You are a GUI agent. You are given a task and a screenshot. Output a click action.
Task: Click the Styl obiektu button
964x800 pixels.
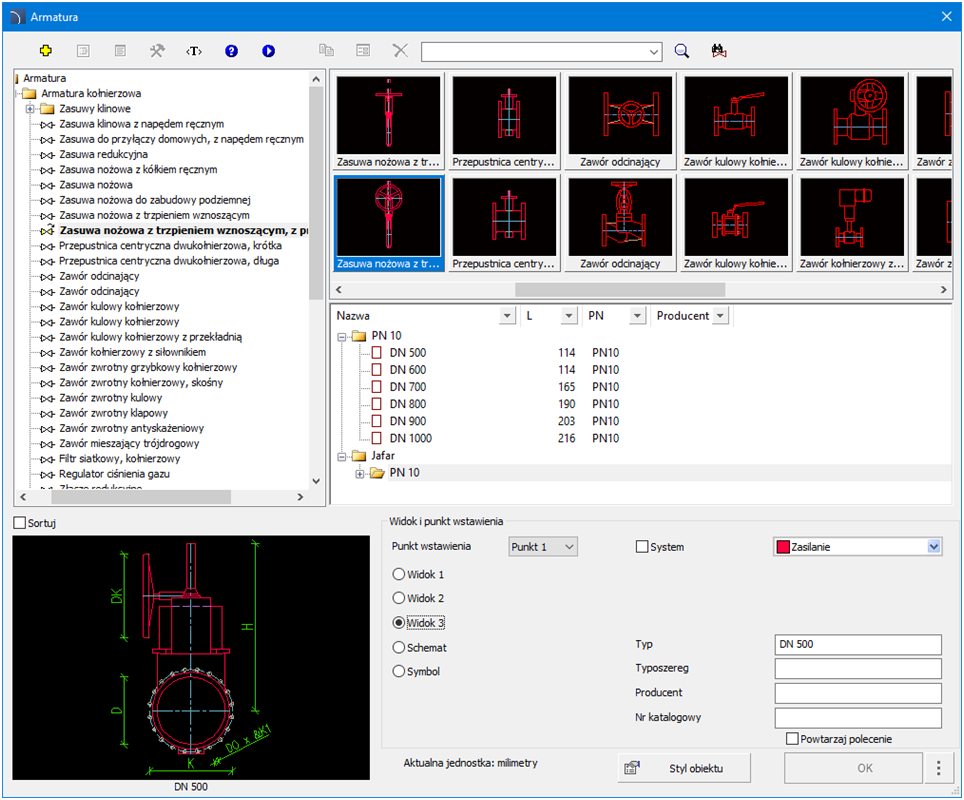tap(685, 768)
